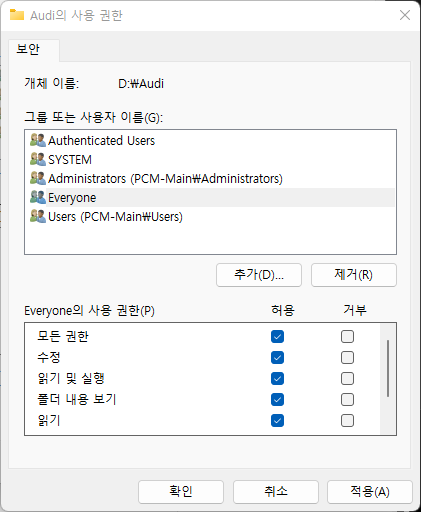Click the 제거(R) button

354,275
